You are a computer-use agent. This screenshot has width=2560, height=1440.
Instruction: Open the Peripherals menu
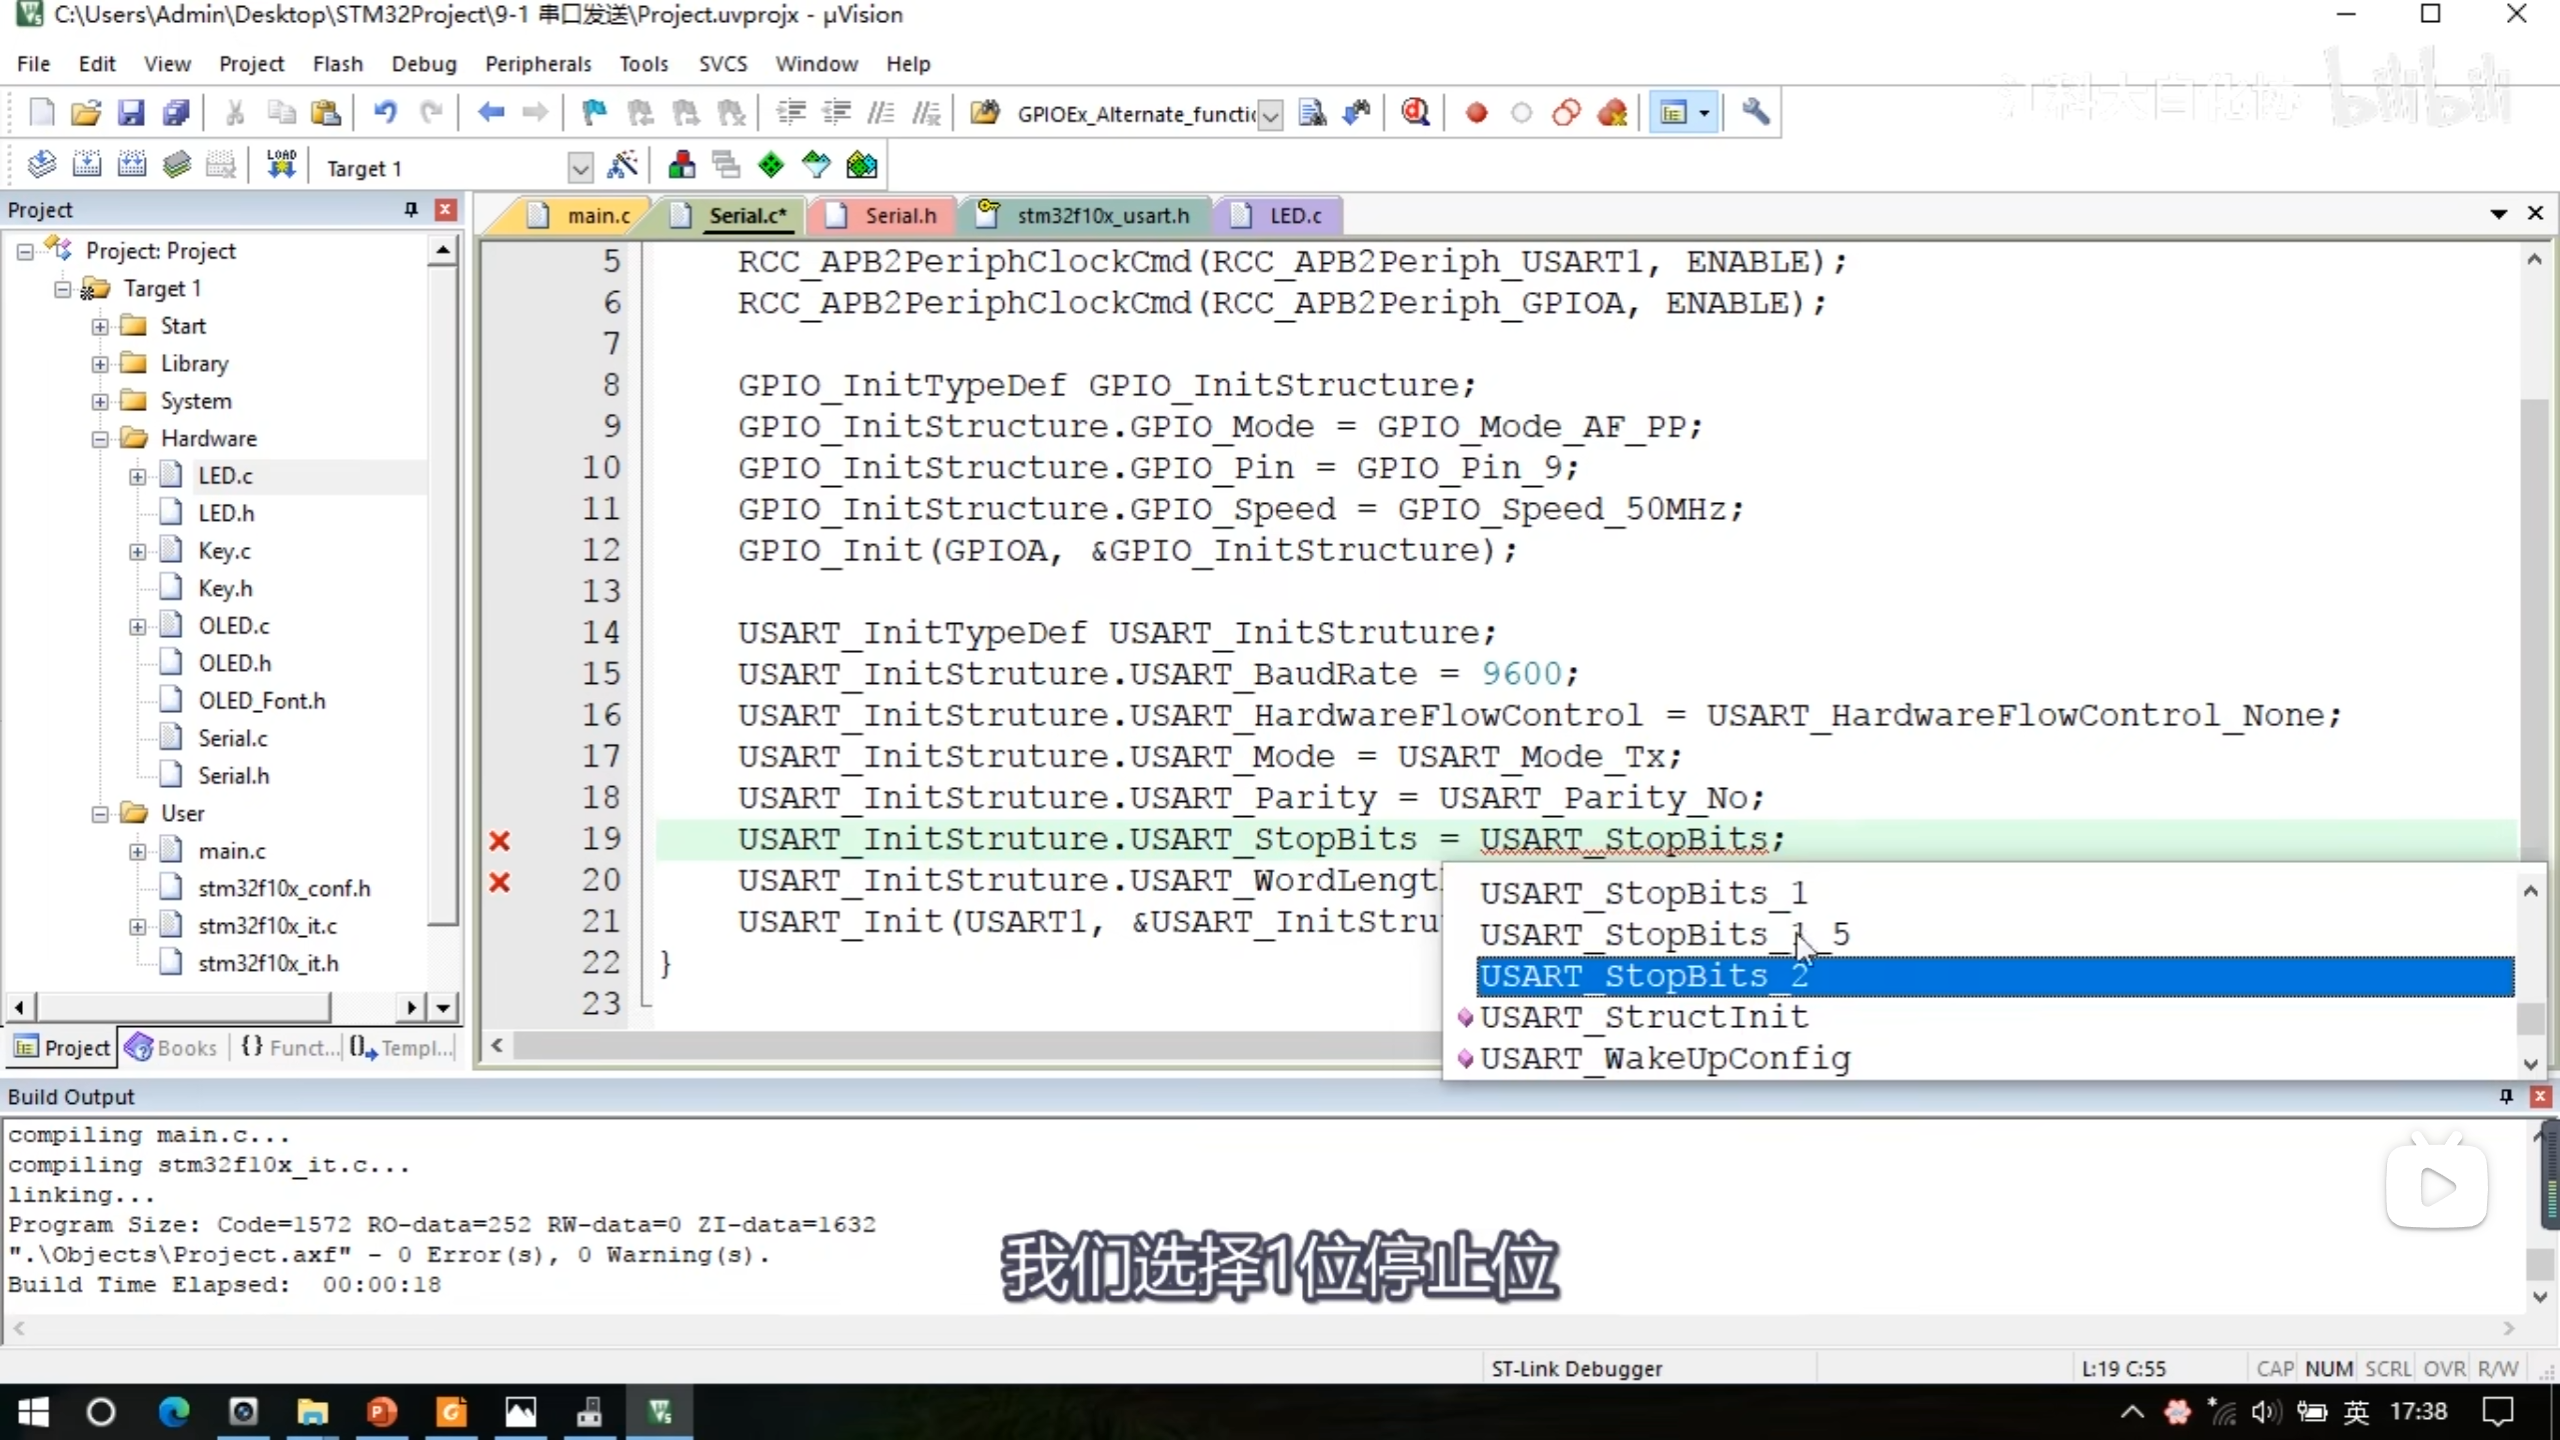[537, 64]
